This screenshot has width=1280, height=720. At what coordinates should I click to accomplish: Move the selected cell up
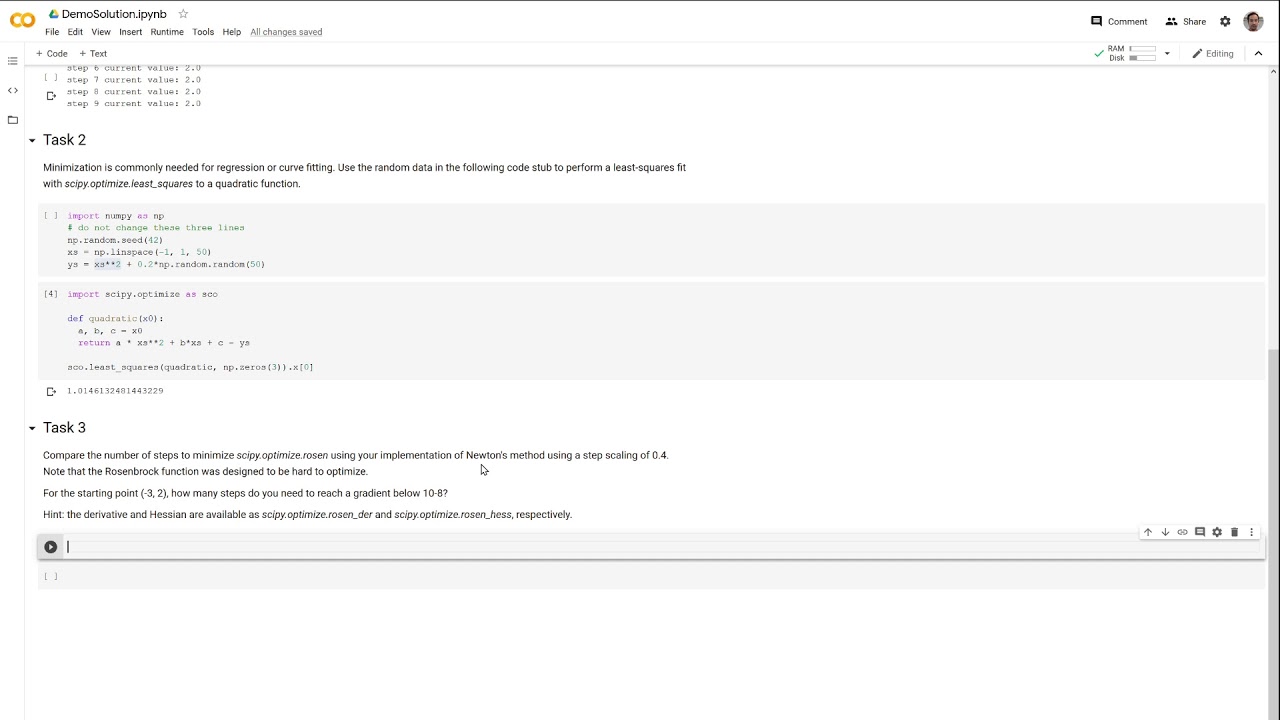pos(1148,532)
